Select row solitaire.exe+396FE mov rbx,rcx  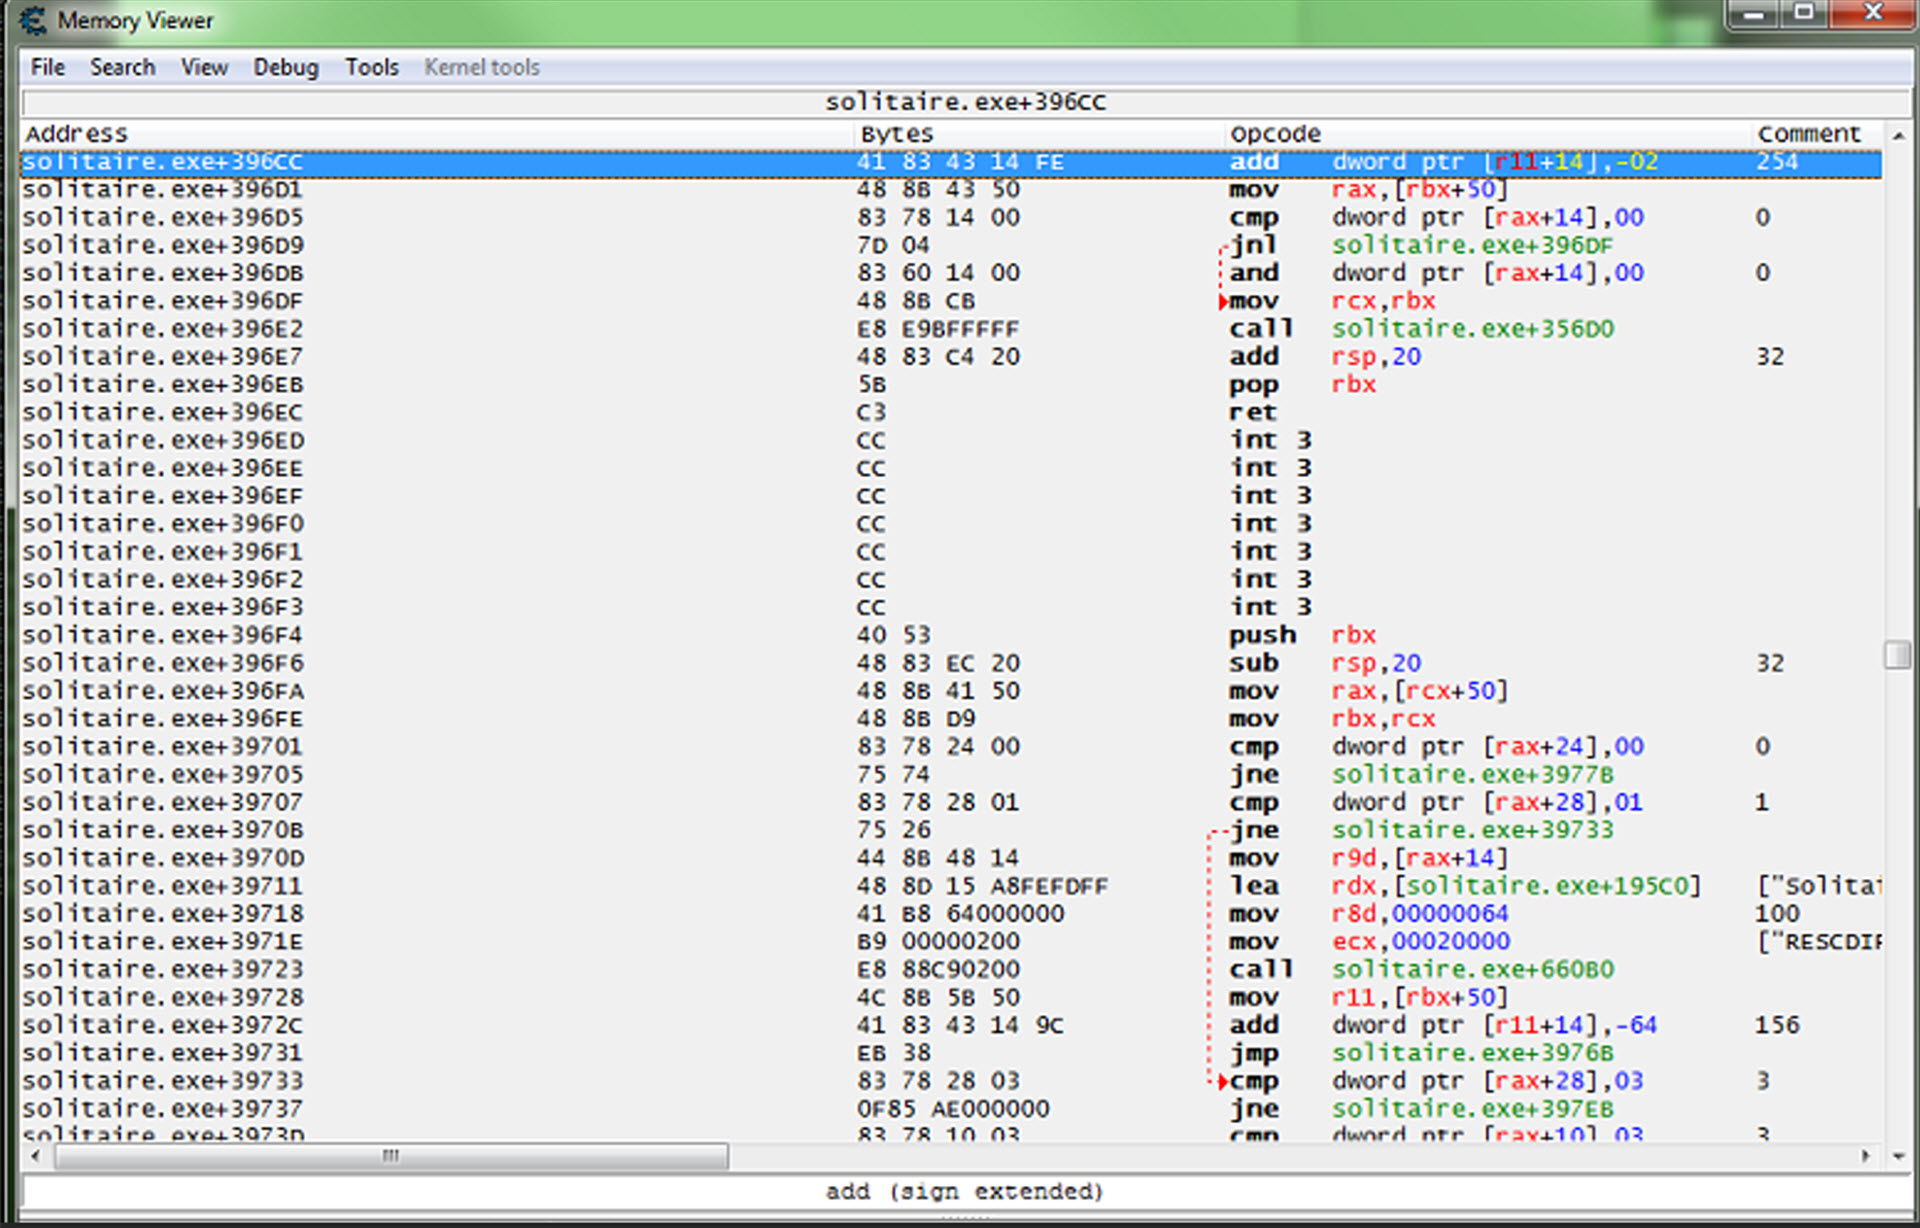(x=950, y=719)
